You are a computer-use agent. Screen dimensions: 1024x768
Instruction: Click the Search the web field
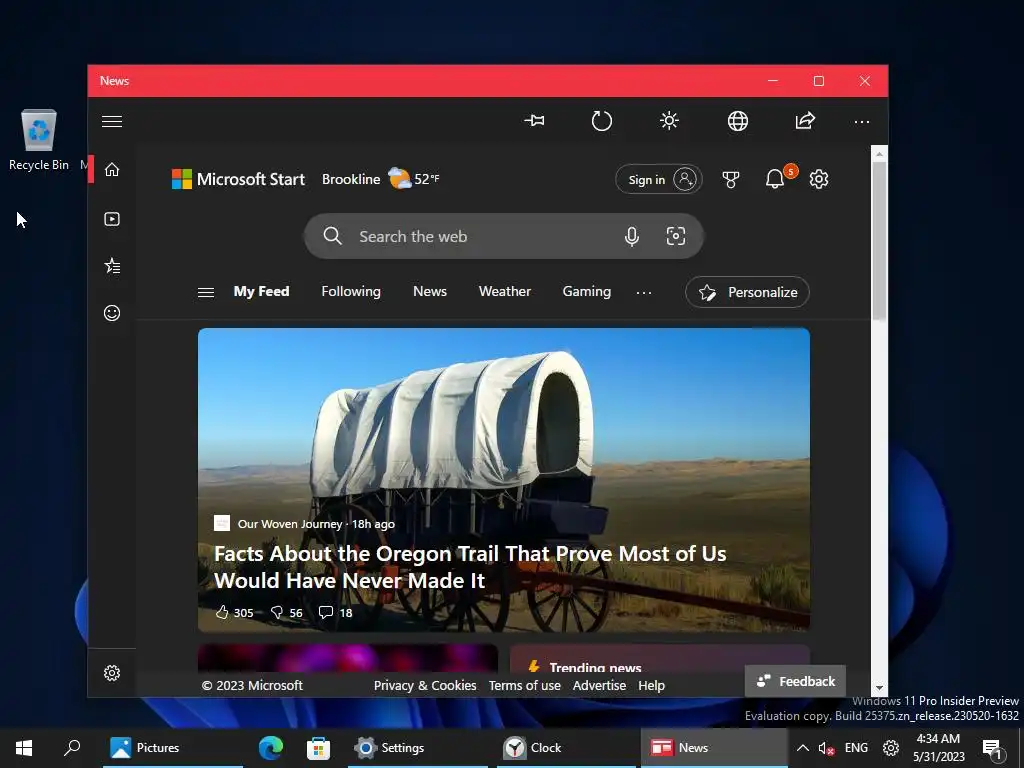coord(504,236)
